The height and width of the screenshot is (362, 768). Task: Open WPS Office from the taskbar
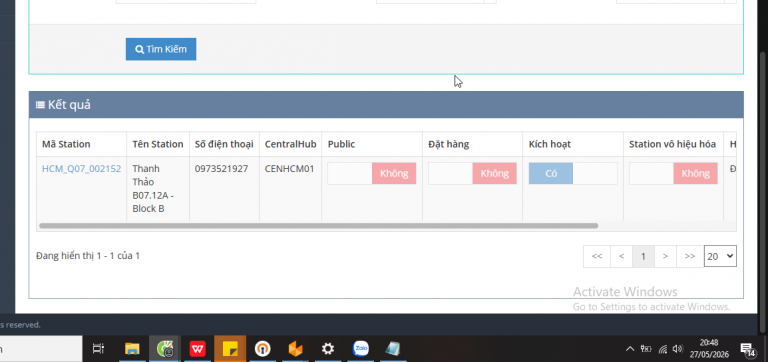click(198, 349)
